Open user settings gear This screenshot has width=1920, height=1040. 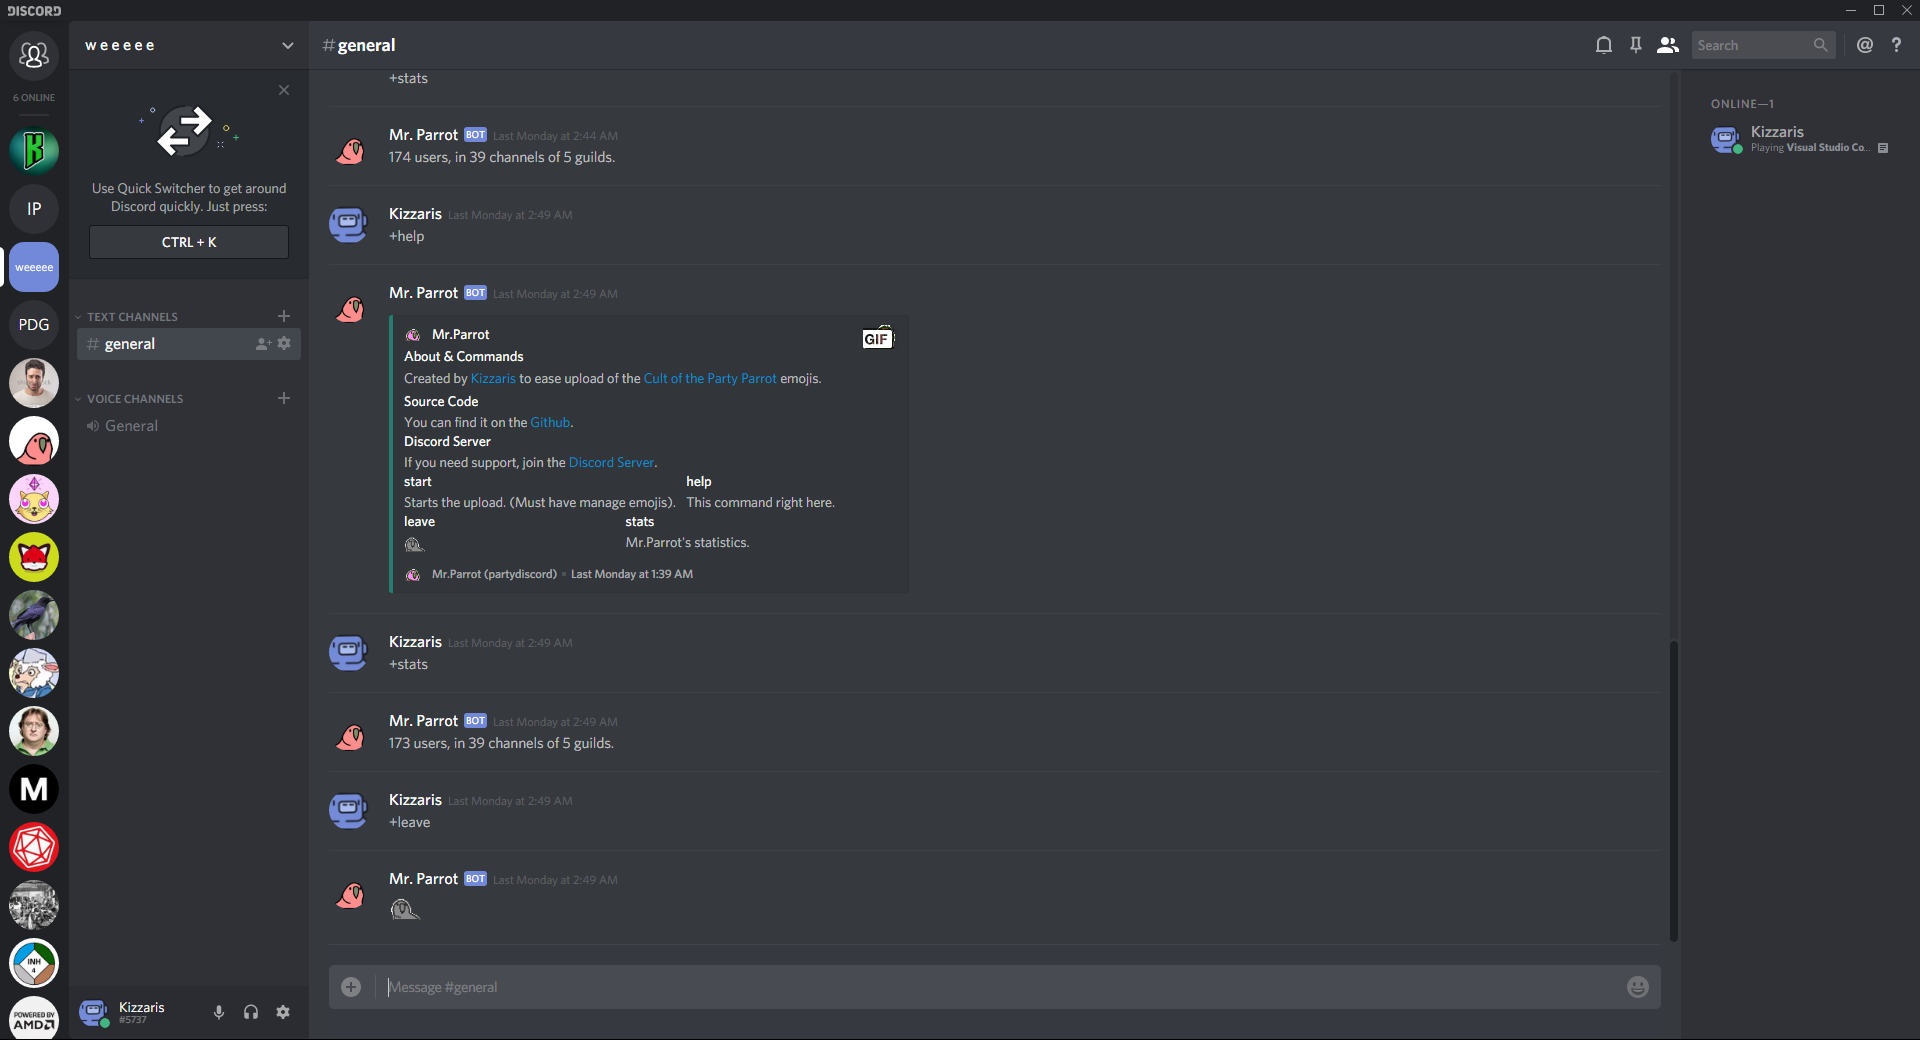click(283, 1012)
